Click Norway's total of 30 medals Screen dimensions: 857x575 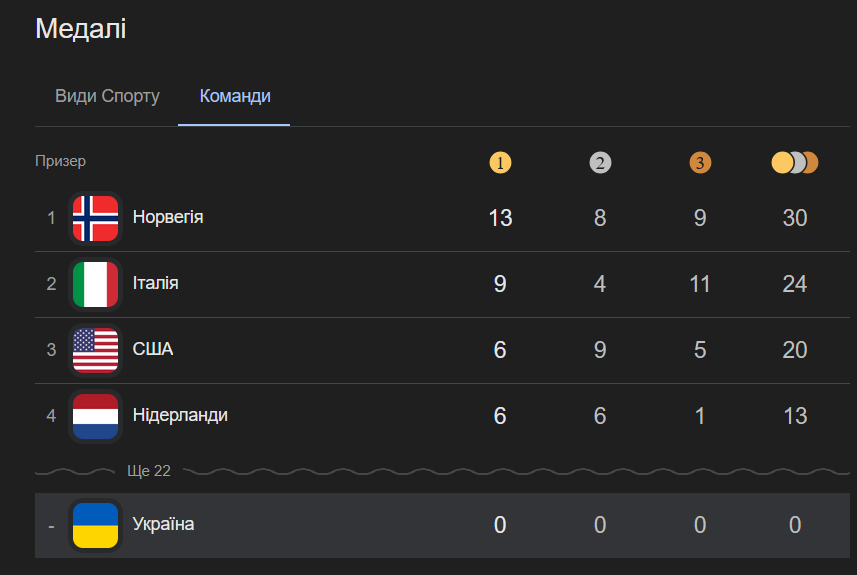click(795, 218)
